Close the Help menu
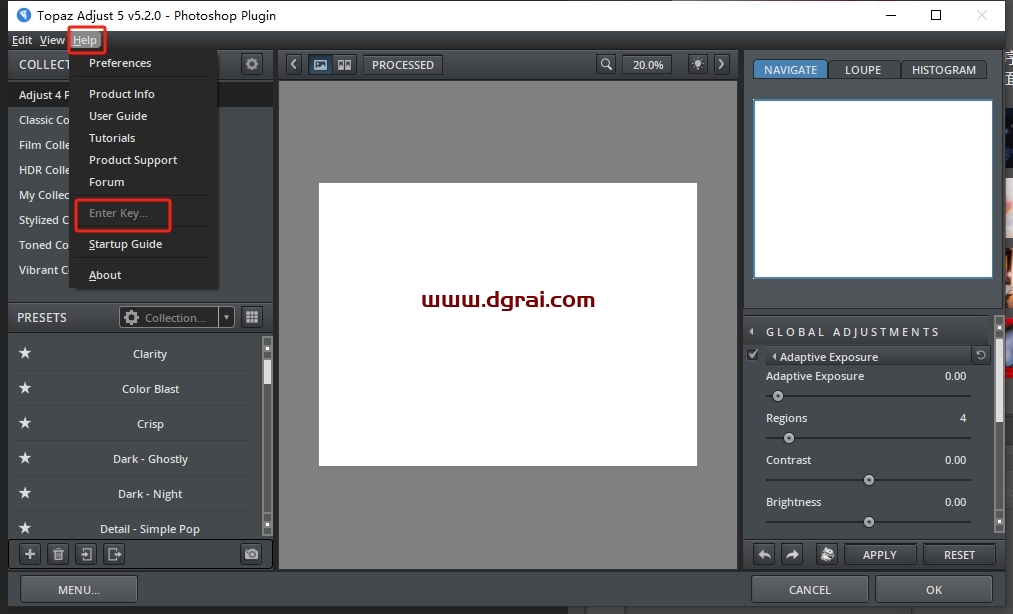The image size is (1013, 614). point(85,40)
